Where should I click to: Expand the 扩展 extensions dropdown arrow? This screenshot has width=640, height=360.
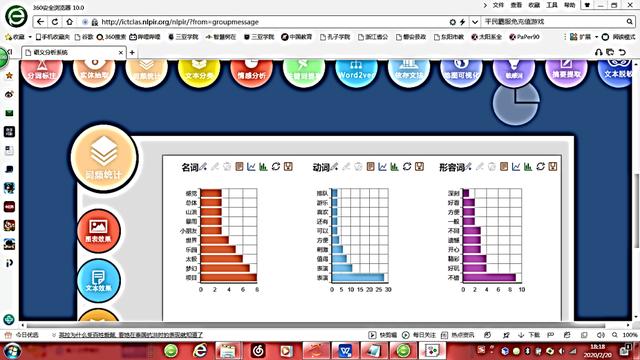tap(596, 37)
